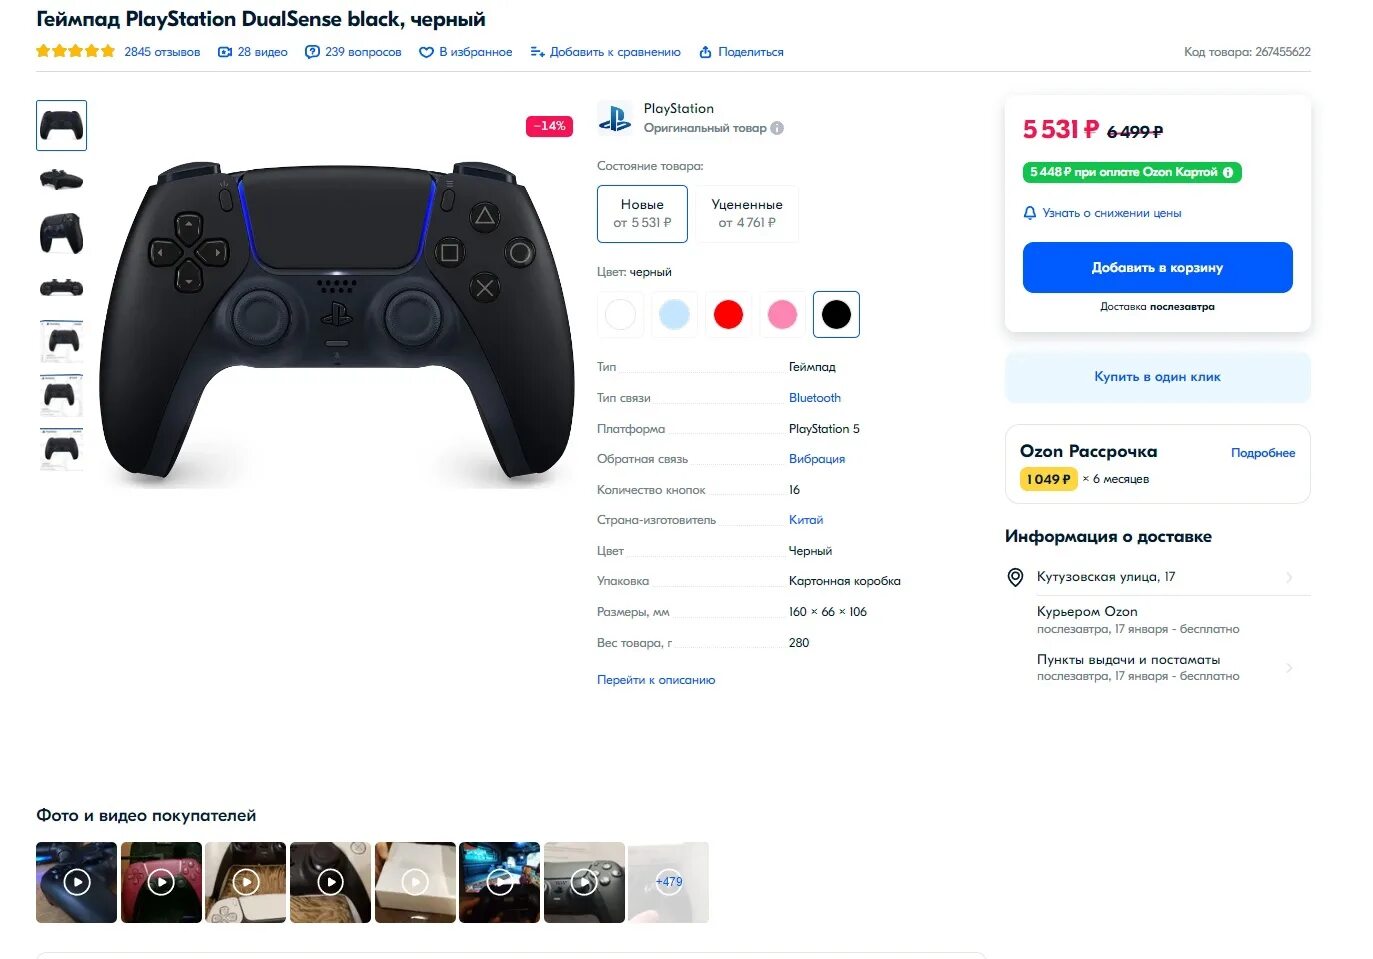Screen dimensions: 1373x959
Task: Click the info icon next to Оригинальный товар
Action: (777, 128)
